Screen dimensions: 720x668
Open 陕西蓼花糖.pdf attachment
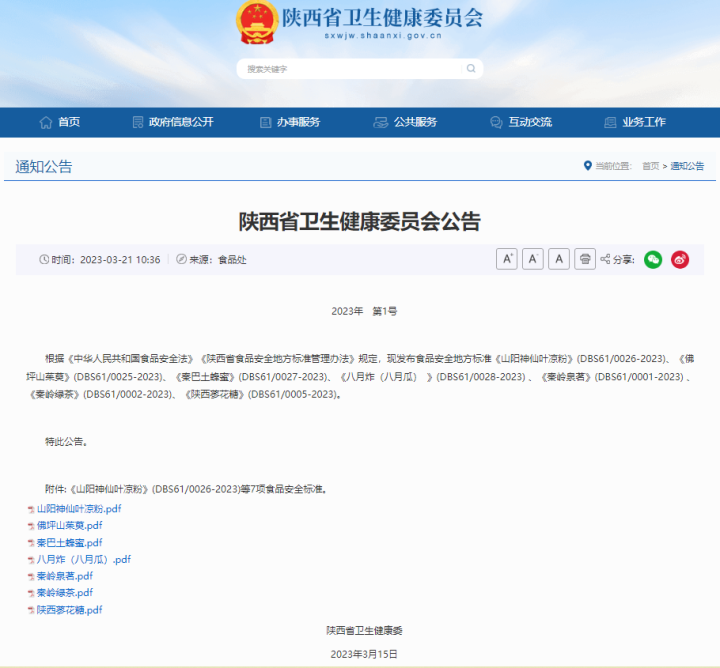click(69, 609)
